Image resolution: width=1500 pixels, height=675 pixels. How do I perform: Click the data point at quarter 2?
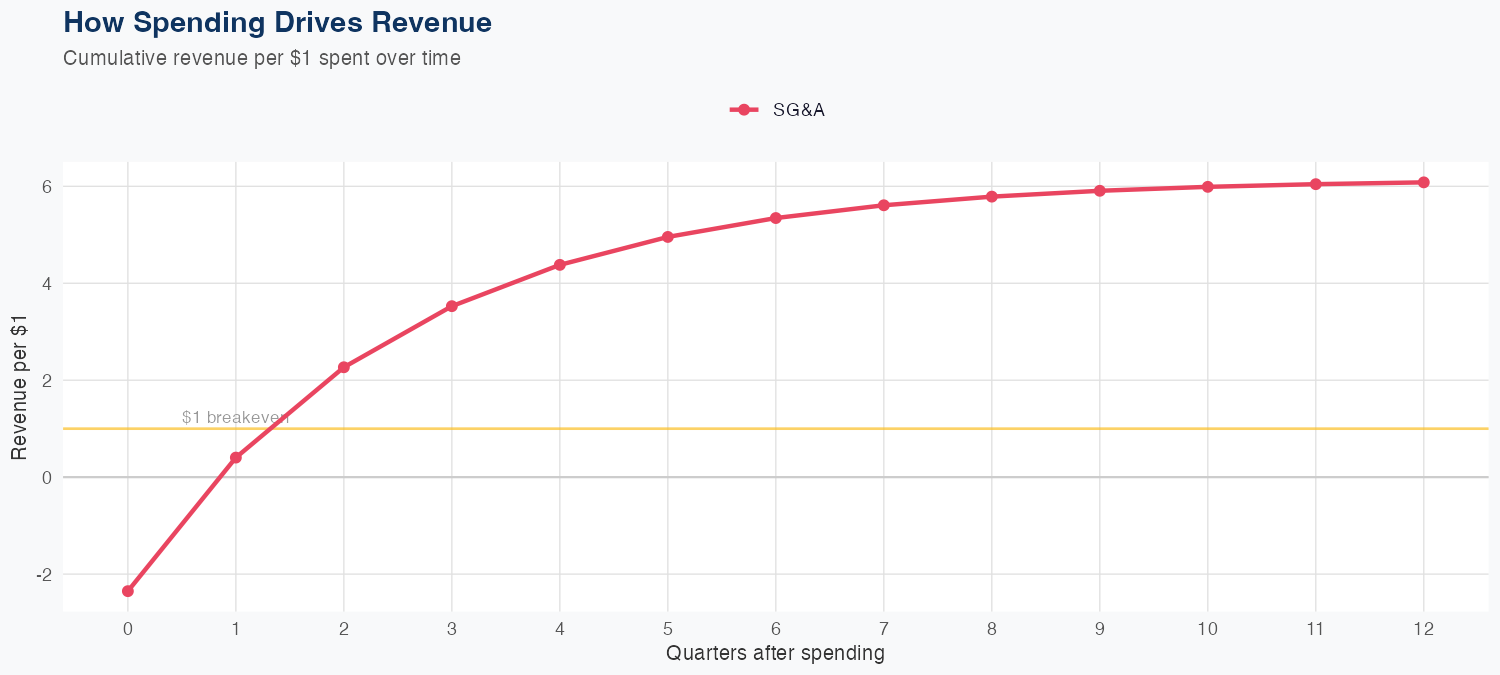(x=344, y=367)
